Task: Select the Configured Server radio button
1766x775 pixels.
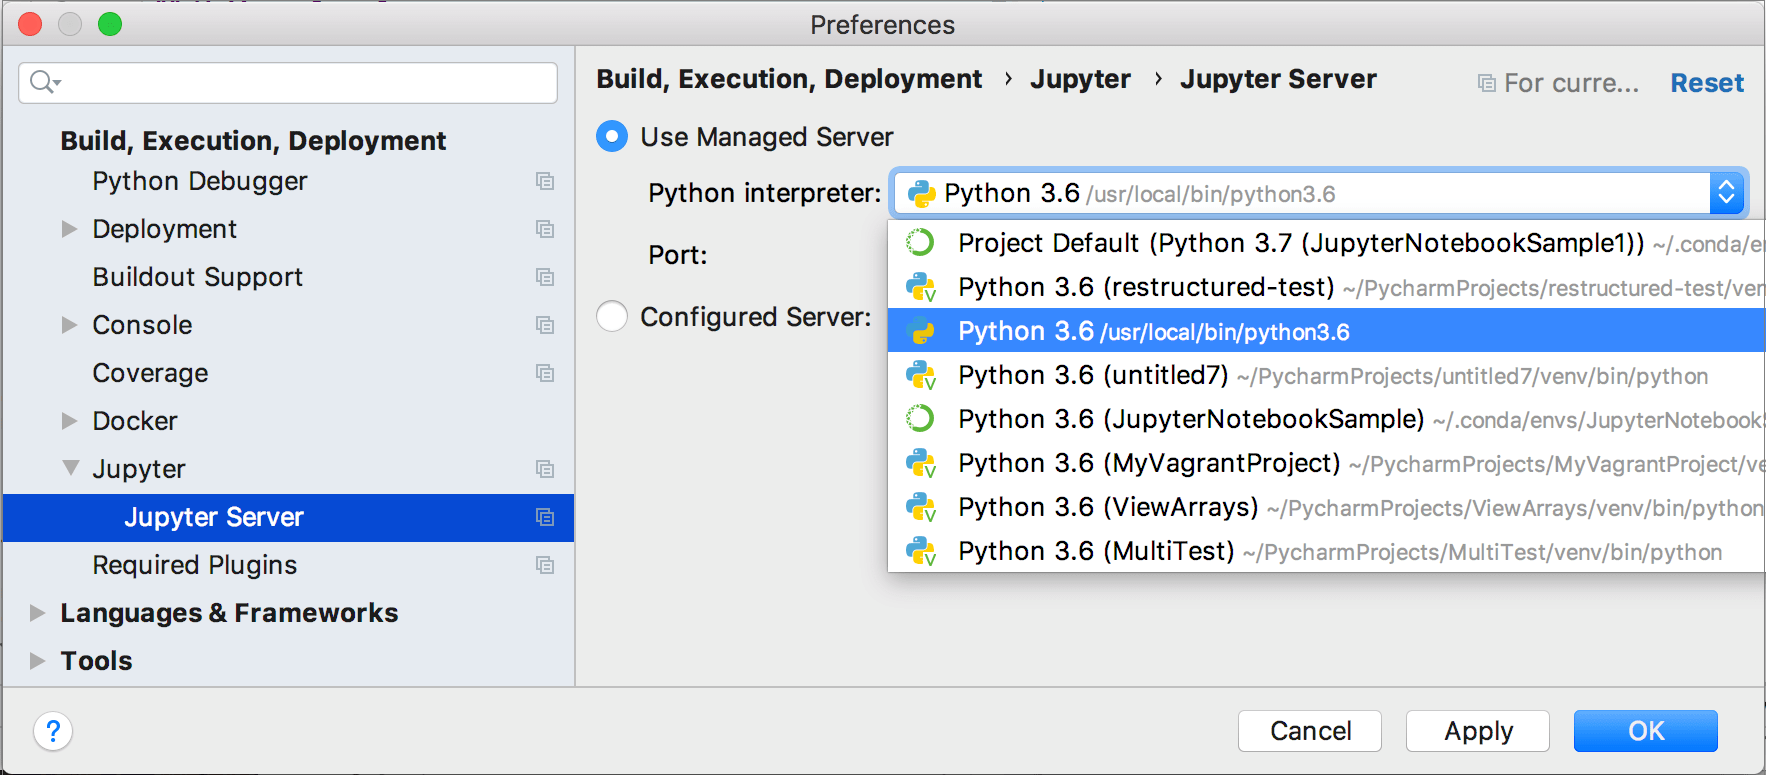Action: [612, 316]
